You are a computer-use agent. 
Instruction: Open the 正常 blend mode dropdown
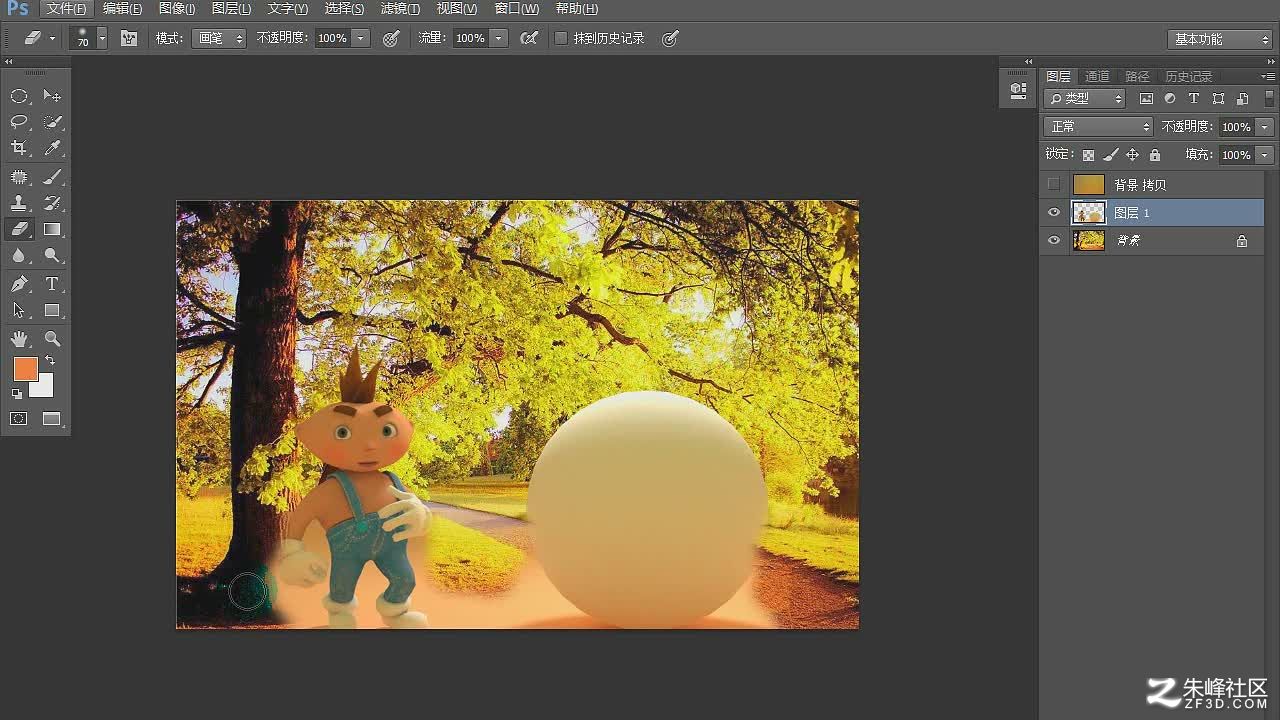1098,127
